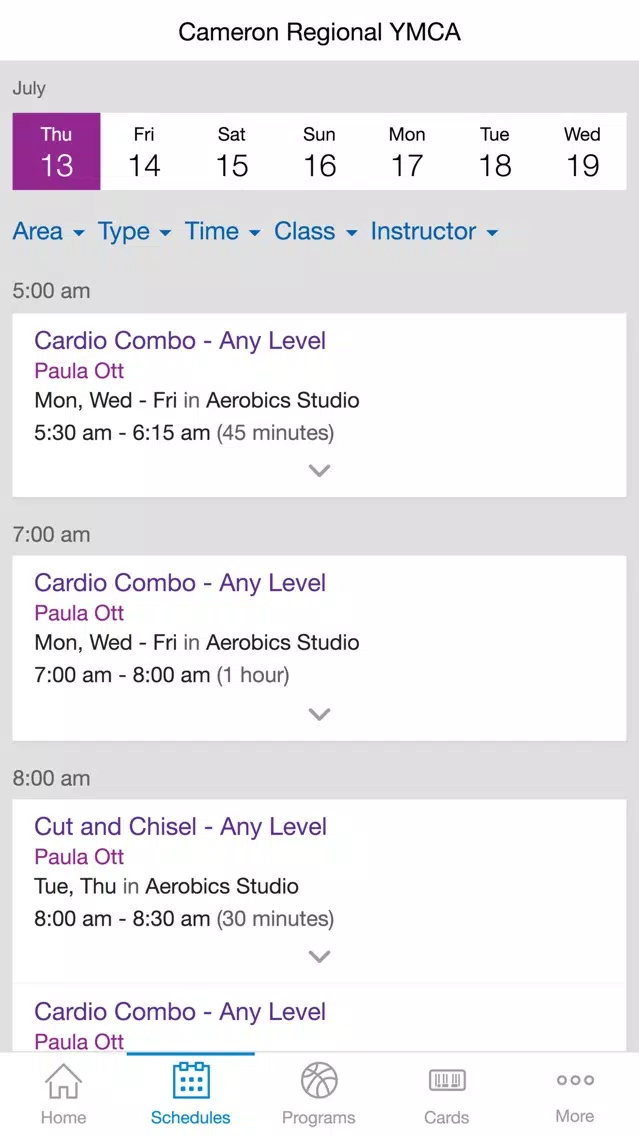Viewport: 639px width, 1136px height.
Task: Open the Home tab icon
Action: tap(64, 1081)
